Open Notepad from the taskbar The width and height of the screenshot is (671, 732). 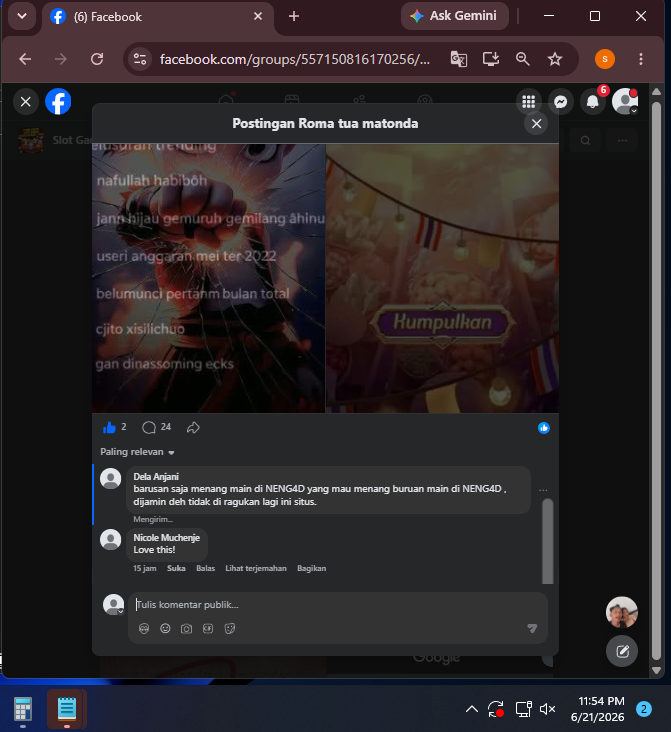point(67,709)
